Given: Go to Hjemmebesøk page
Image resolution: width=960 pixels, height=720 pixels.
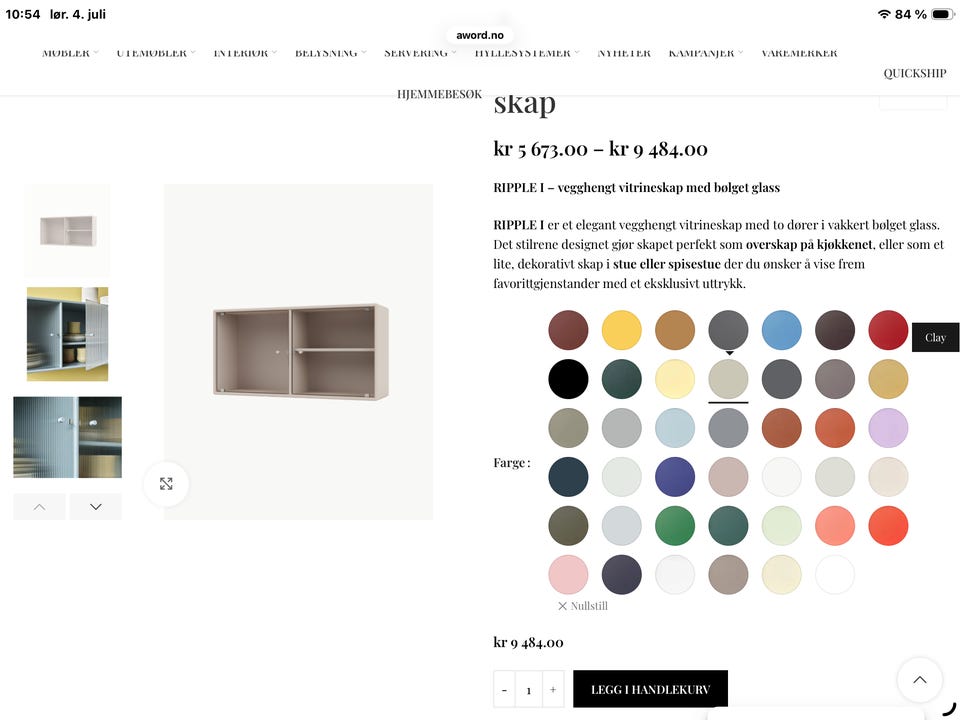Looking at the screenshot, I should pyautogui.click(x=440, y=94).
